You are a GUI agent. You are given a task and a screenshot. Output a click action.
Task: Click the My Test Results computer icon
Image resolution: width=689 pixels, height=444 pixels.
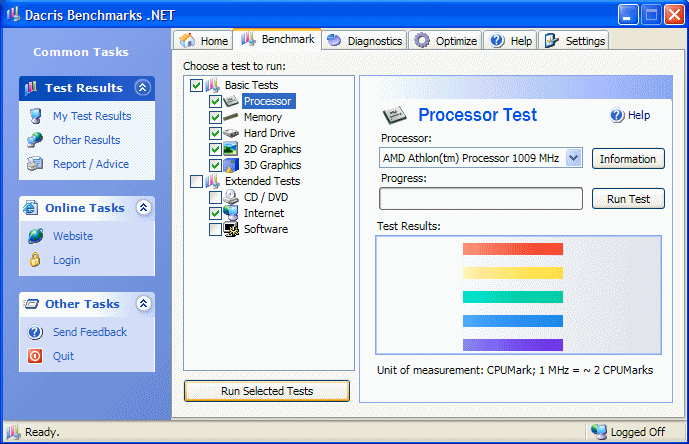[35, 116]
